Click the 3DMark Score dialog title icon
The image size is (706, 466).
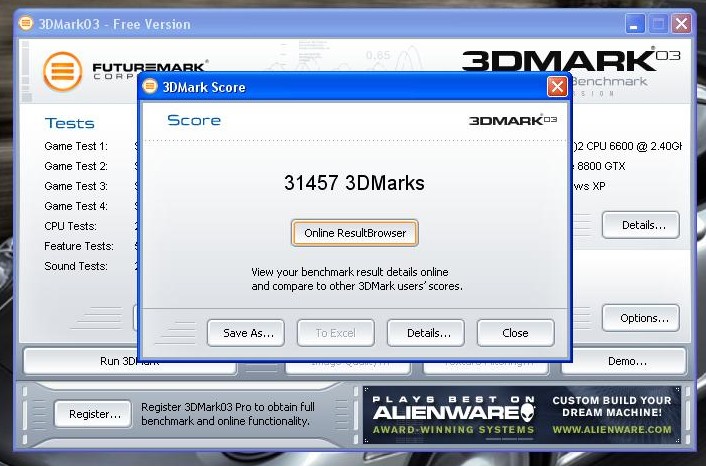(150, 86)
